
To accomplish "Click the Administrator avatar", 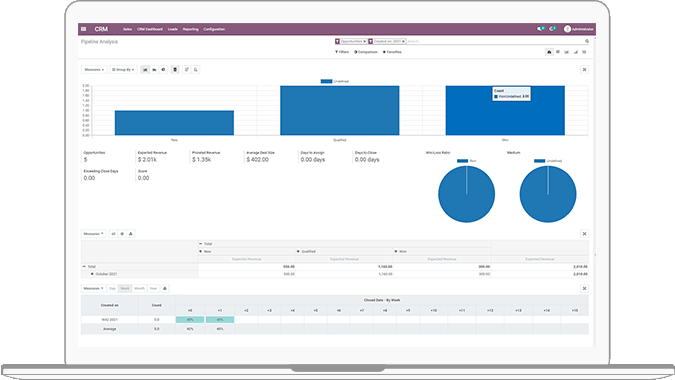I will [567, 29].
